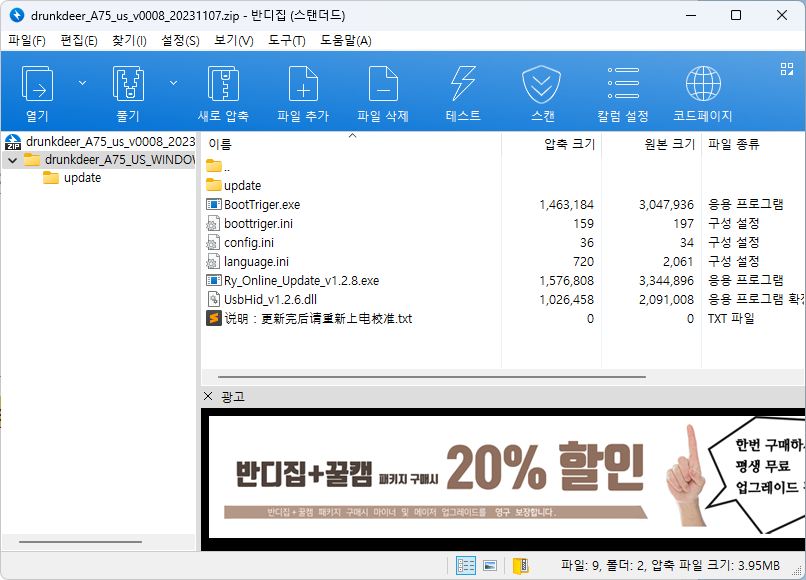Open the 찾기(I) menu
806x580 pixels.
[x=129, y=41]
